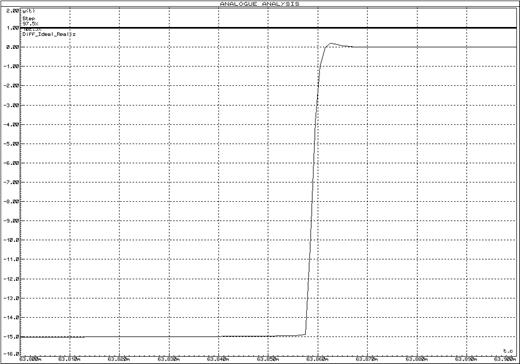Click the overshoot peak of the rising curve

(331, 43)
